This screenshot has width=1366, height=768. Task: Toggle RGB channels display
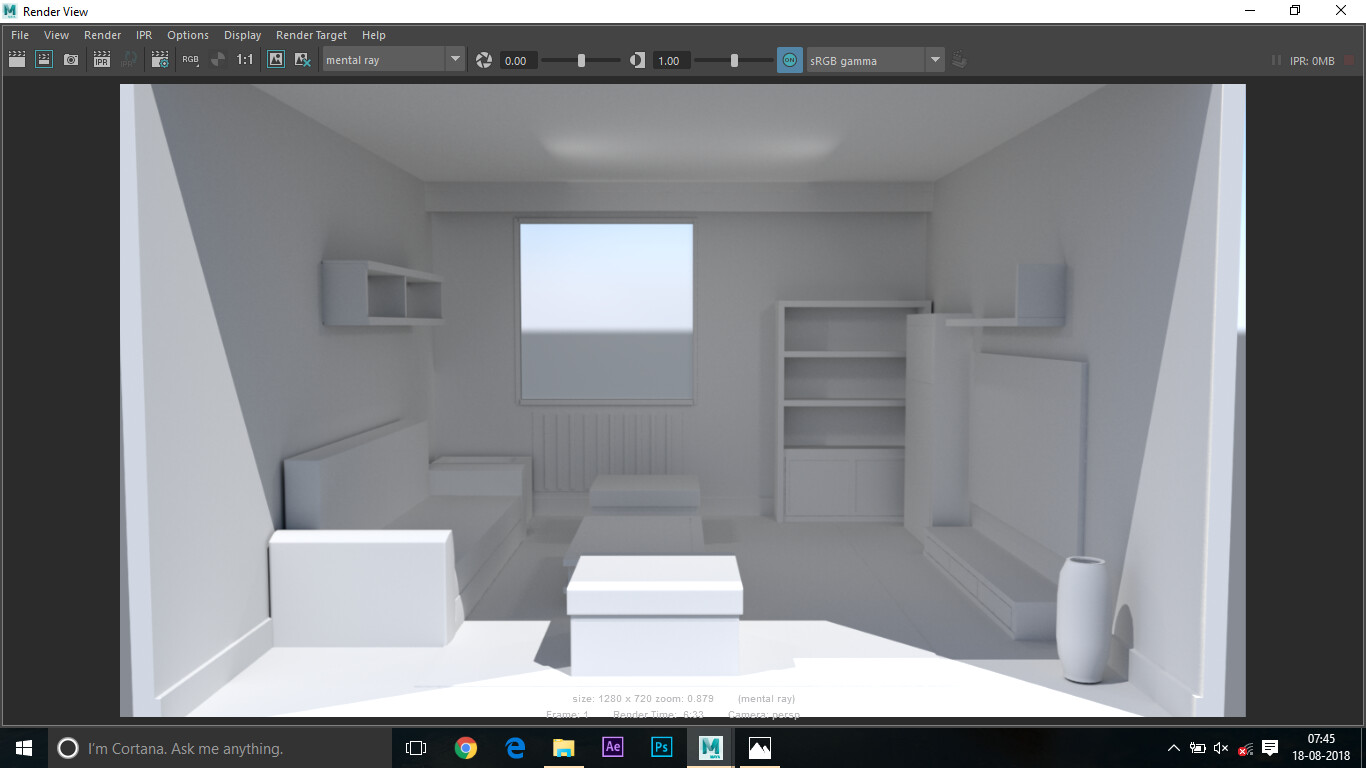[x=190, y=59]
